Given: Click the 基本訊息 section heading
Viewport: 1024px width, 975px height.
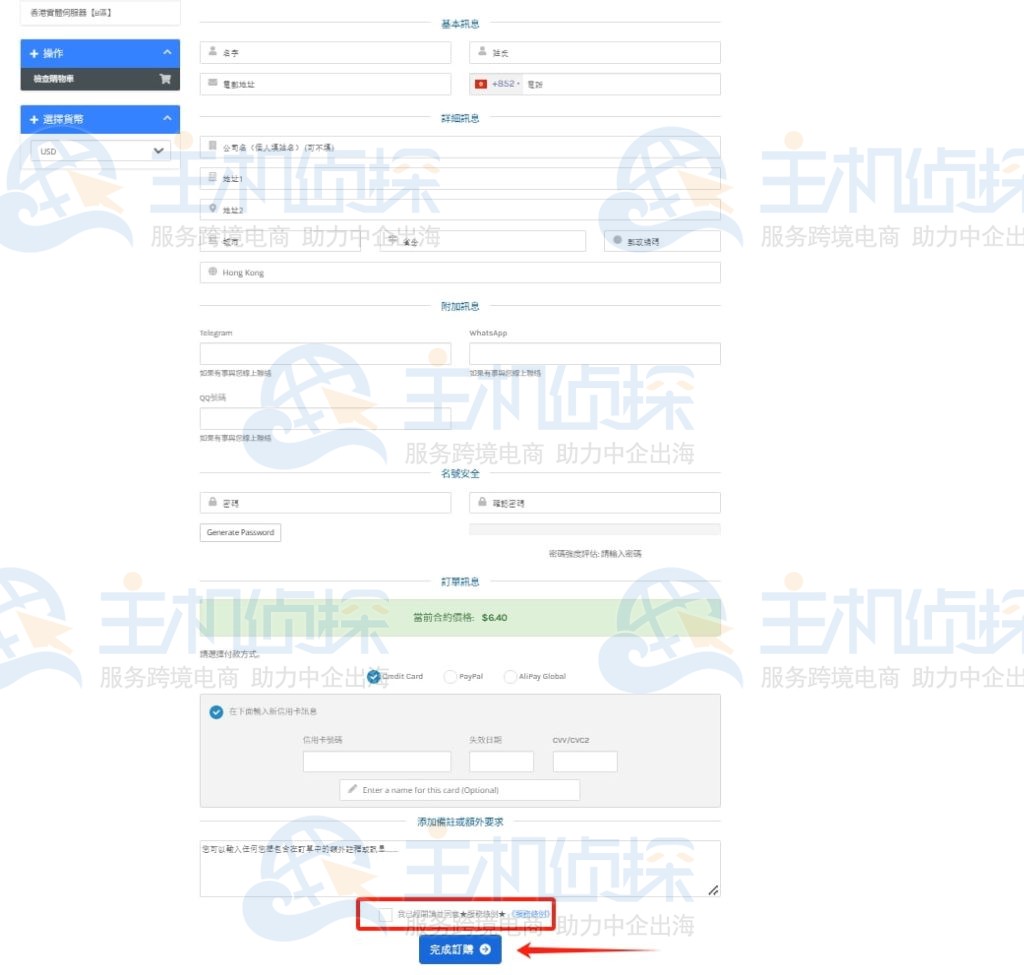Looking at the screenshot, I should 460,24.
